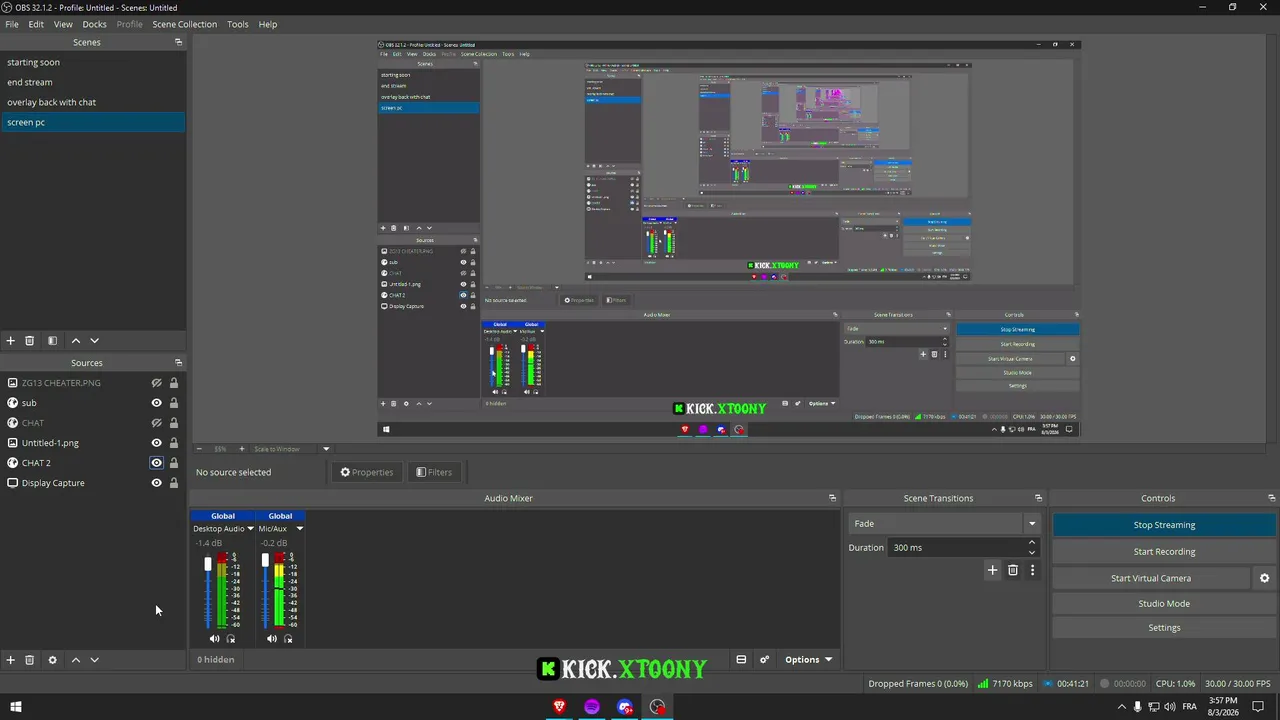The width and height of the screenshot is (1280, 720).
Task: Open the Mic/Aux channel dropdown
Action: pyautogui.click(x=299, y=529)
